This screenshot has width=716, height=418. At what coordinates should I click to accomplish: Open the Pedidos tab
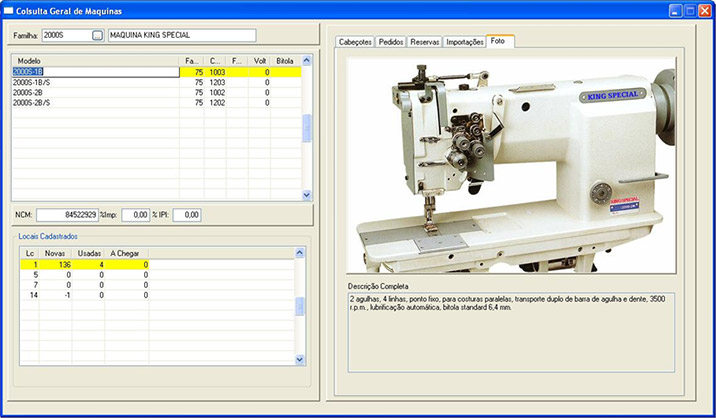[391, 42]
